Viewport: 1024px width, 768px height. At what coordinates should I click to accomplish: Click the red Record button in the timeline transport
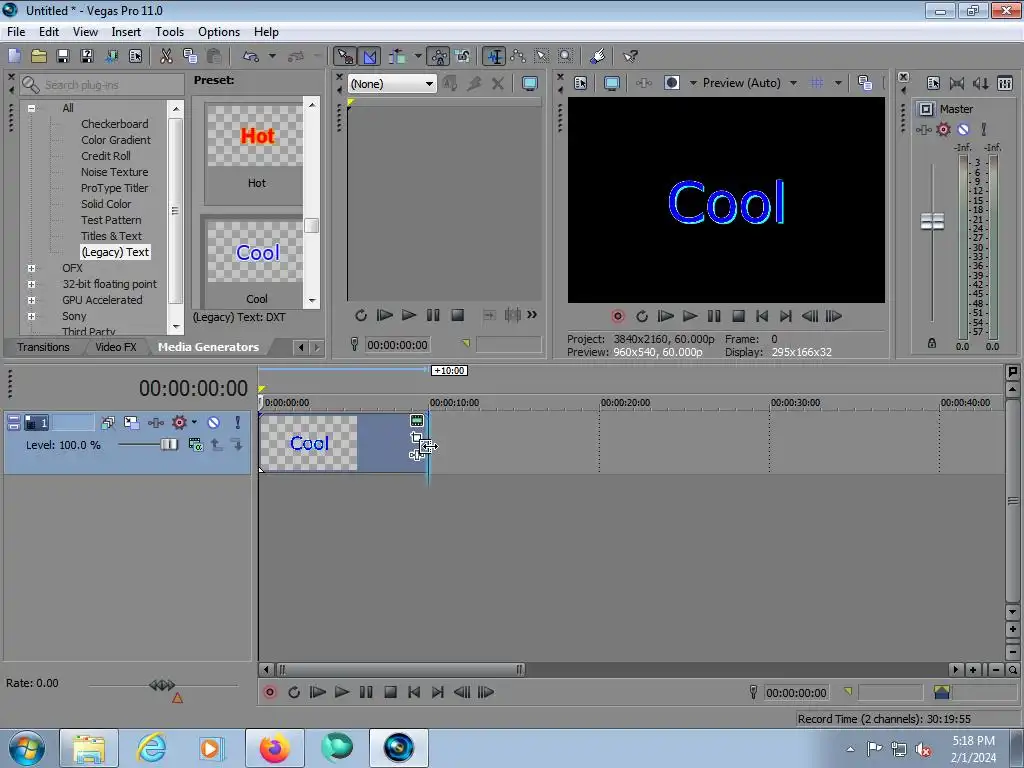(x=270, y=692)
